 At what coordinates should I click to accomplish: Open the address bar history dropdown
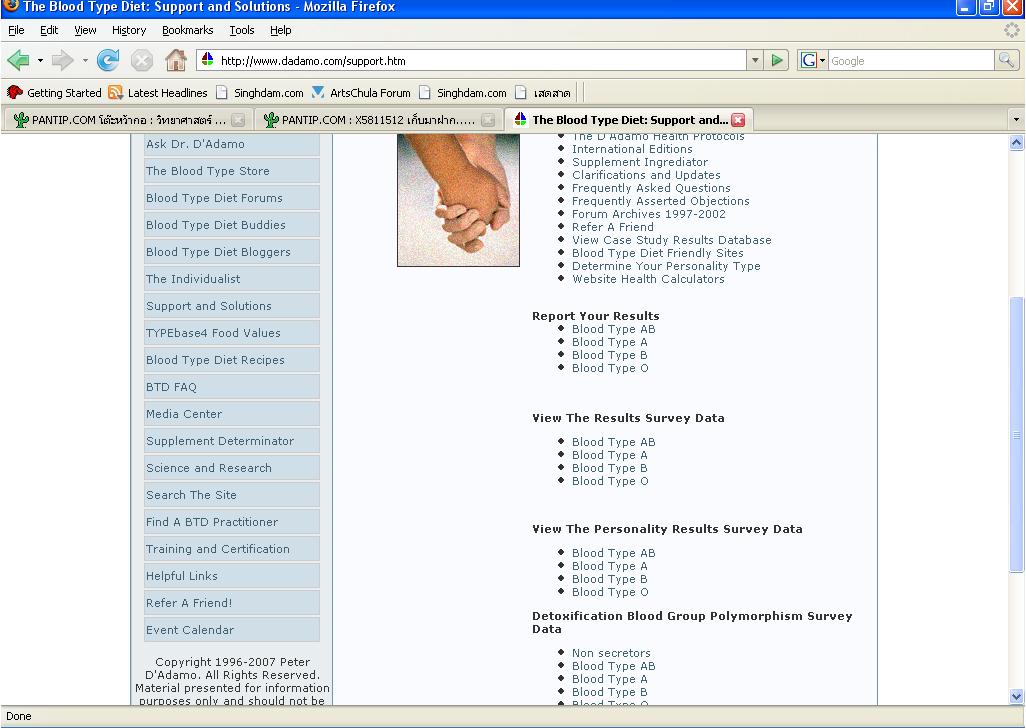[x=755, y=61]
